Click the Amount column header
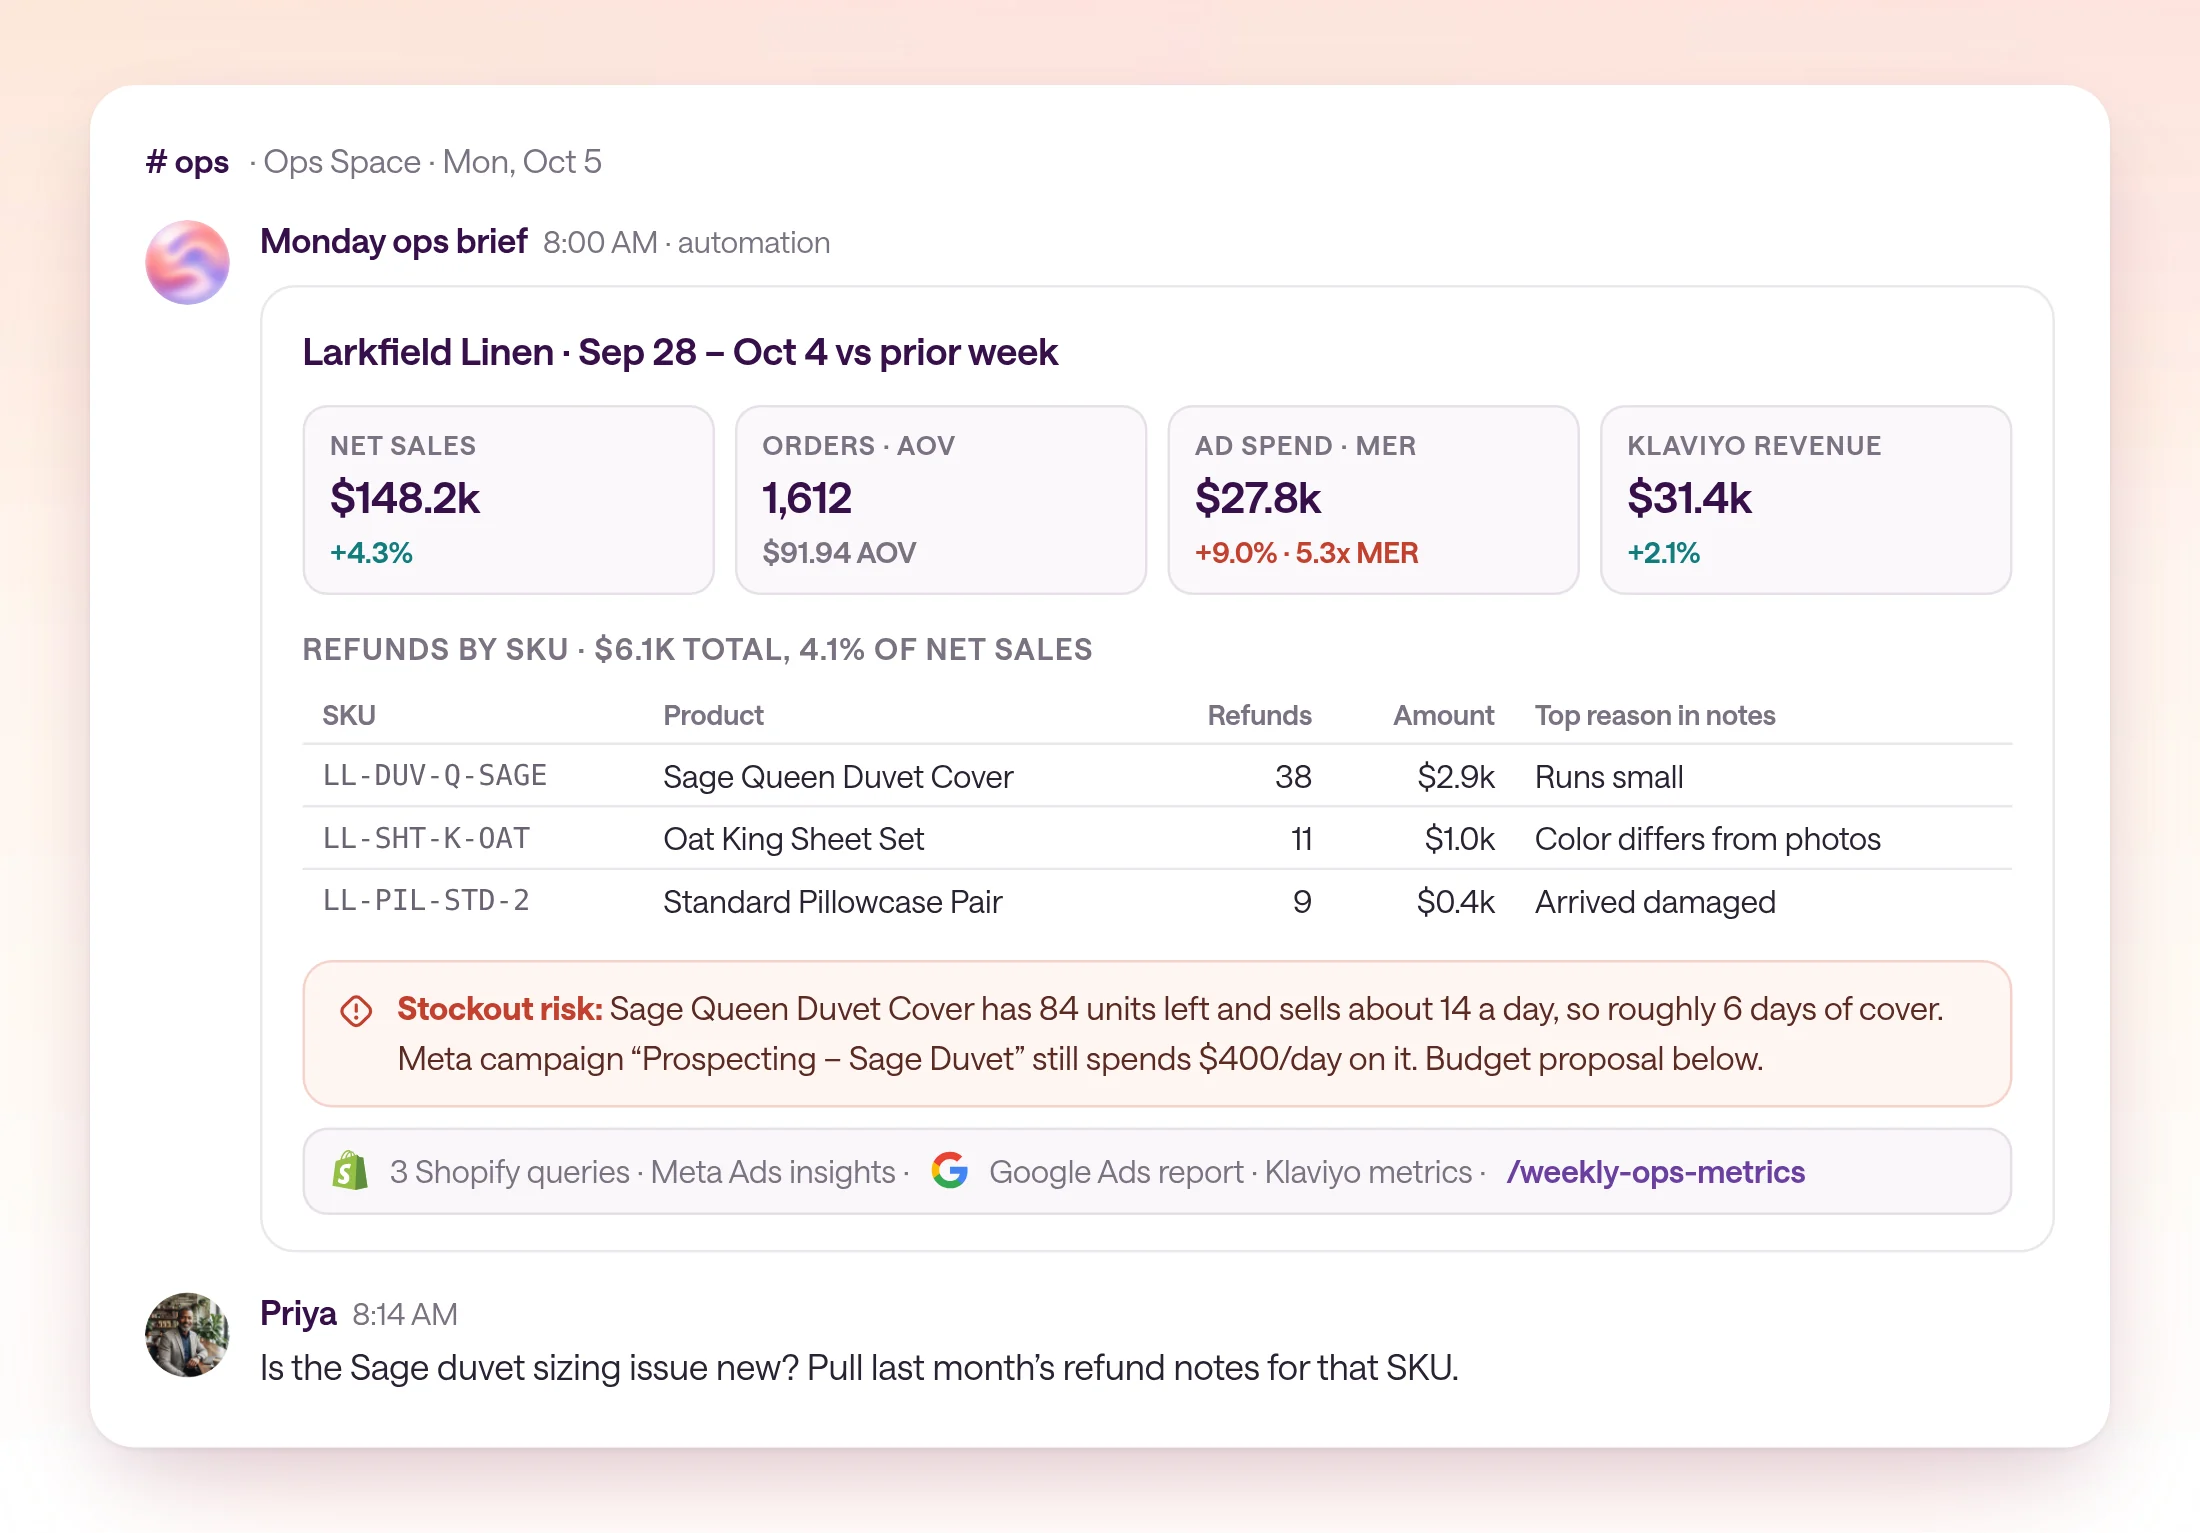The height and width of the screenshot is (1533, 2200). [x=1443, y=715]
